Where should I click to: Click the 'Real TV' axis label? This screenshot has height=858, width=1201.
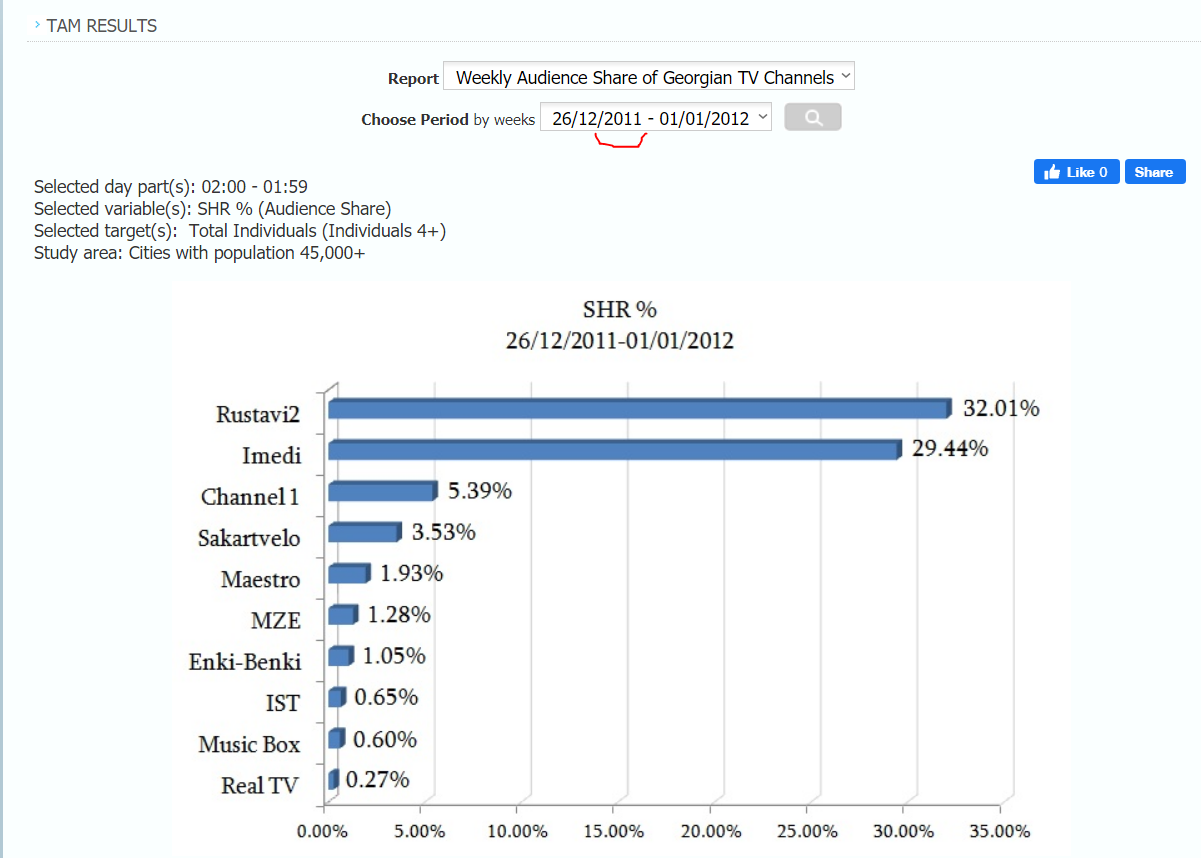(260, 785)
